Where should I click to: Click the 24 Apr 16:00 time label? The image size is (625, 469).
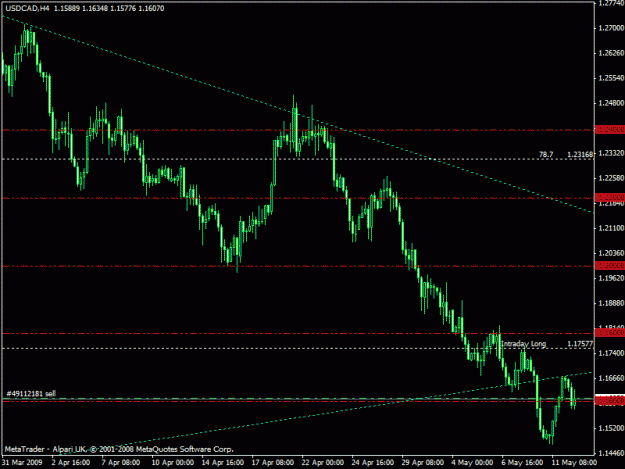coord(373,463)
